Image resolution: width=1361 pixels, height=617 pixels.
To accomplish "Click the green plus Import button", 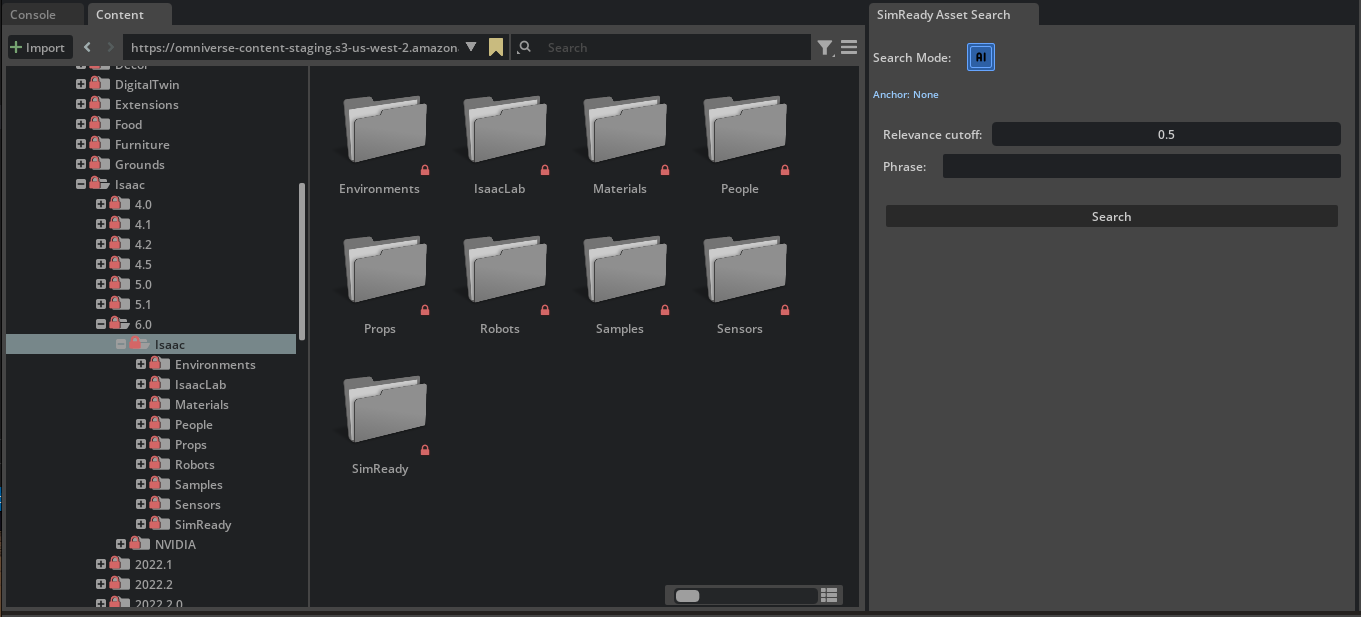I will tap(38, 47).
